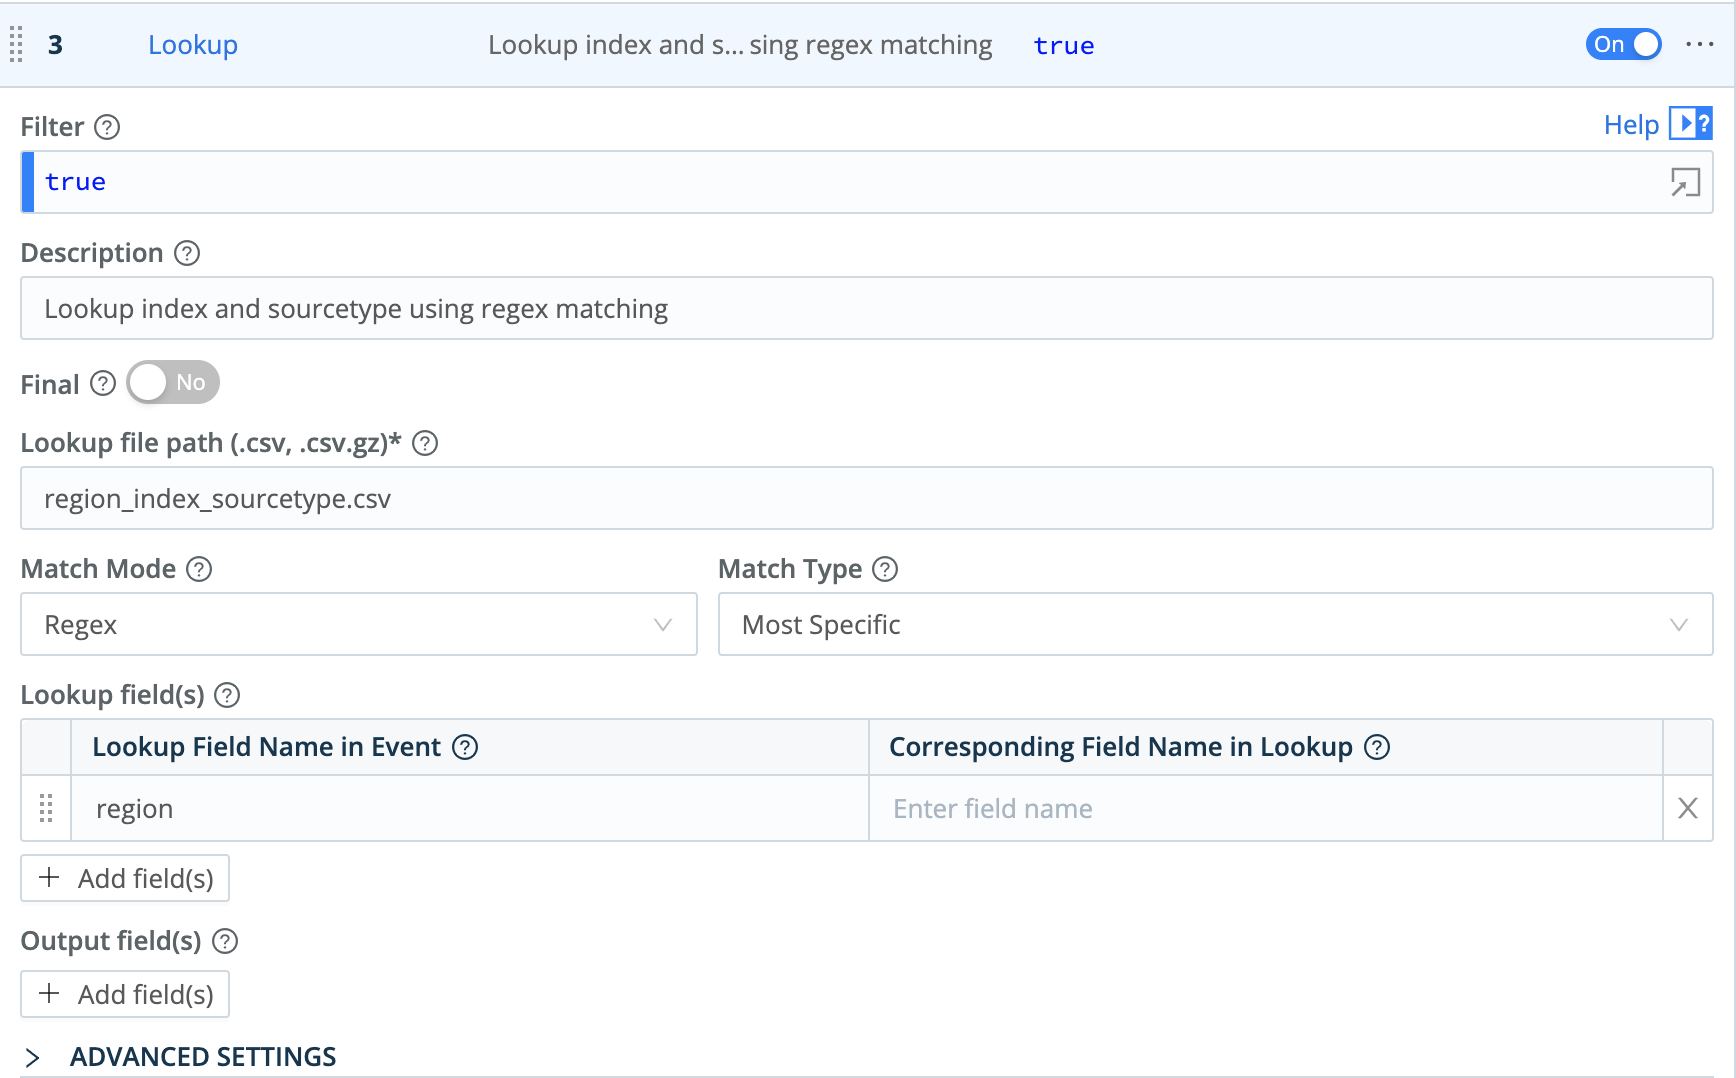Click the Description help icon
This screenshot has width=1736, height=1078.
click(187, 253)
